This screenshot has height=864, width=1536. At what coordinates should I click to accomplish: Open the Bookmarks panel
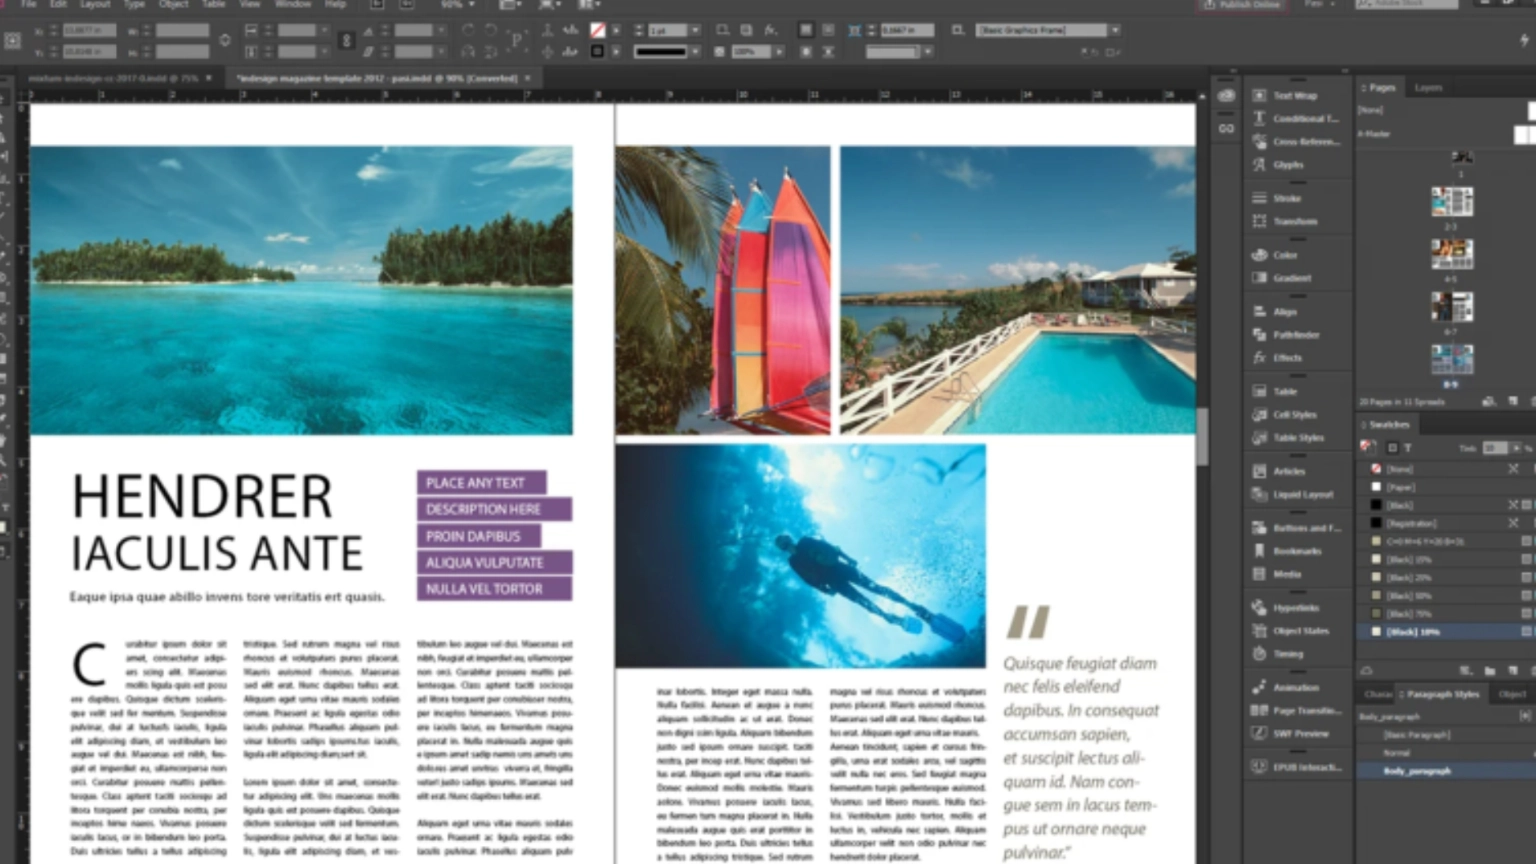click(x=1296, y=551)
